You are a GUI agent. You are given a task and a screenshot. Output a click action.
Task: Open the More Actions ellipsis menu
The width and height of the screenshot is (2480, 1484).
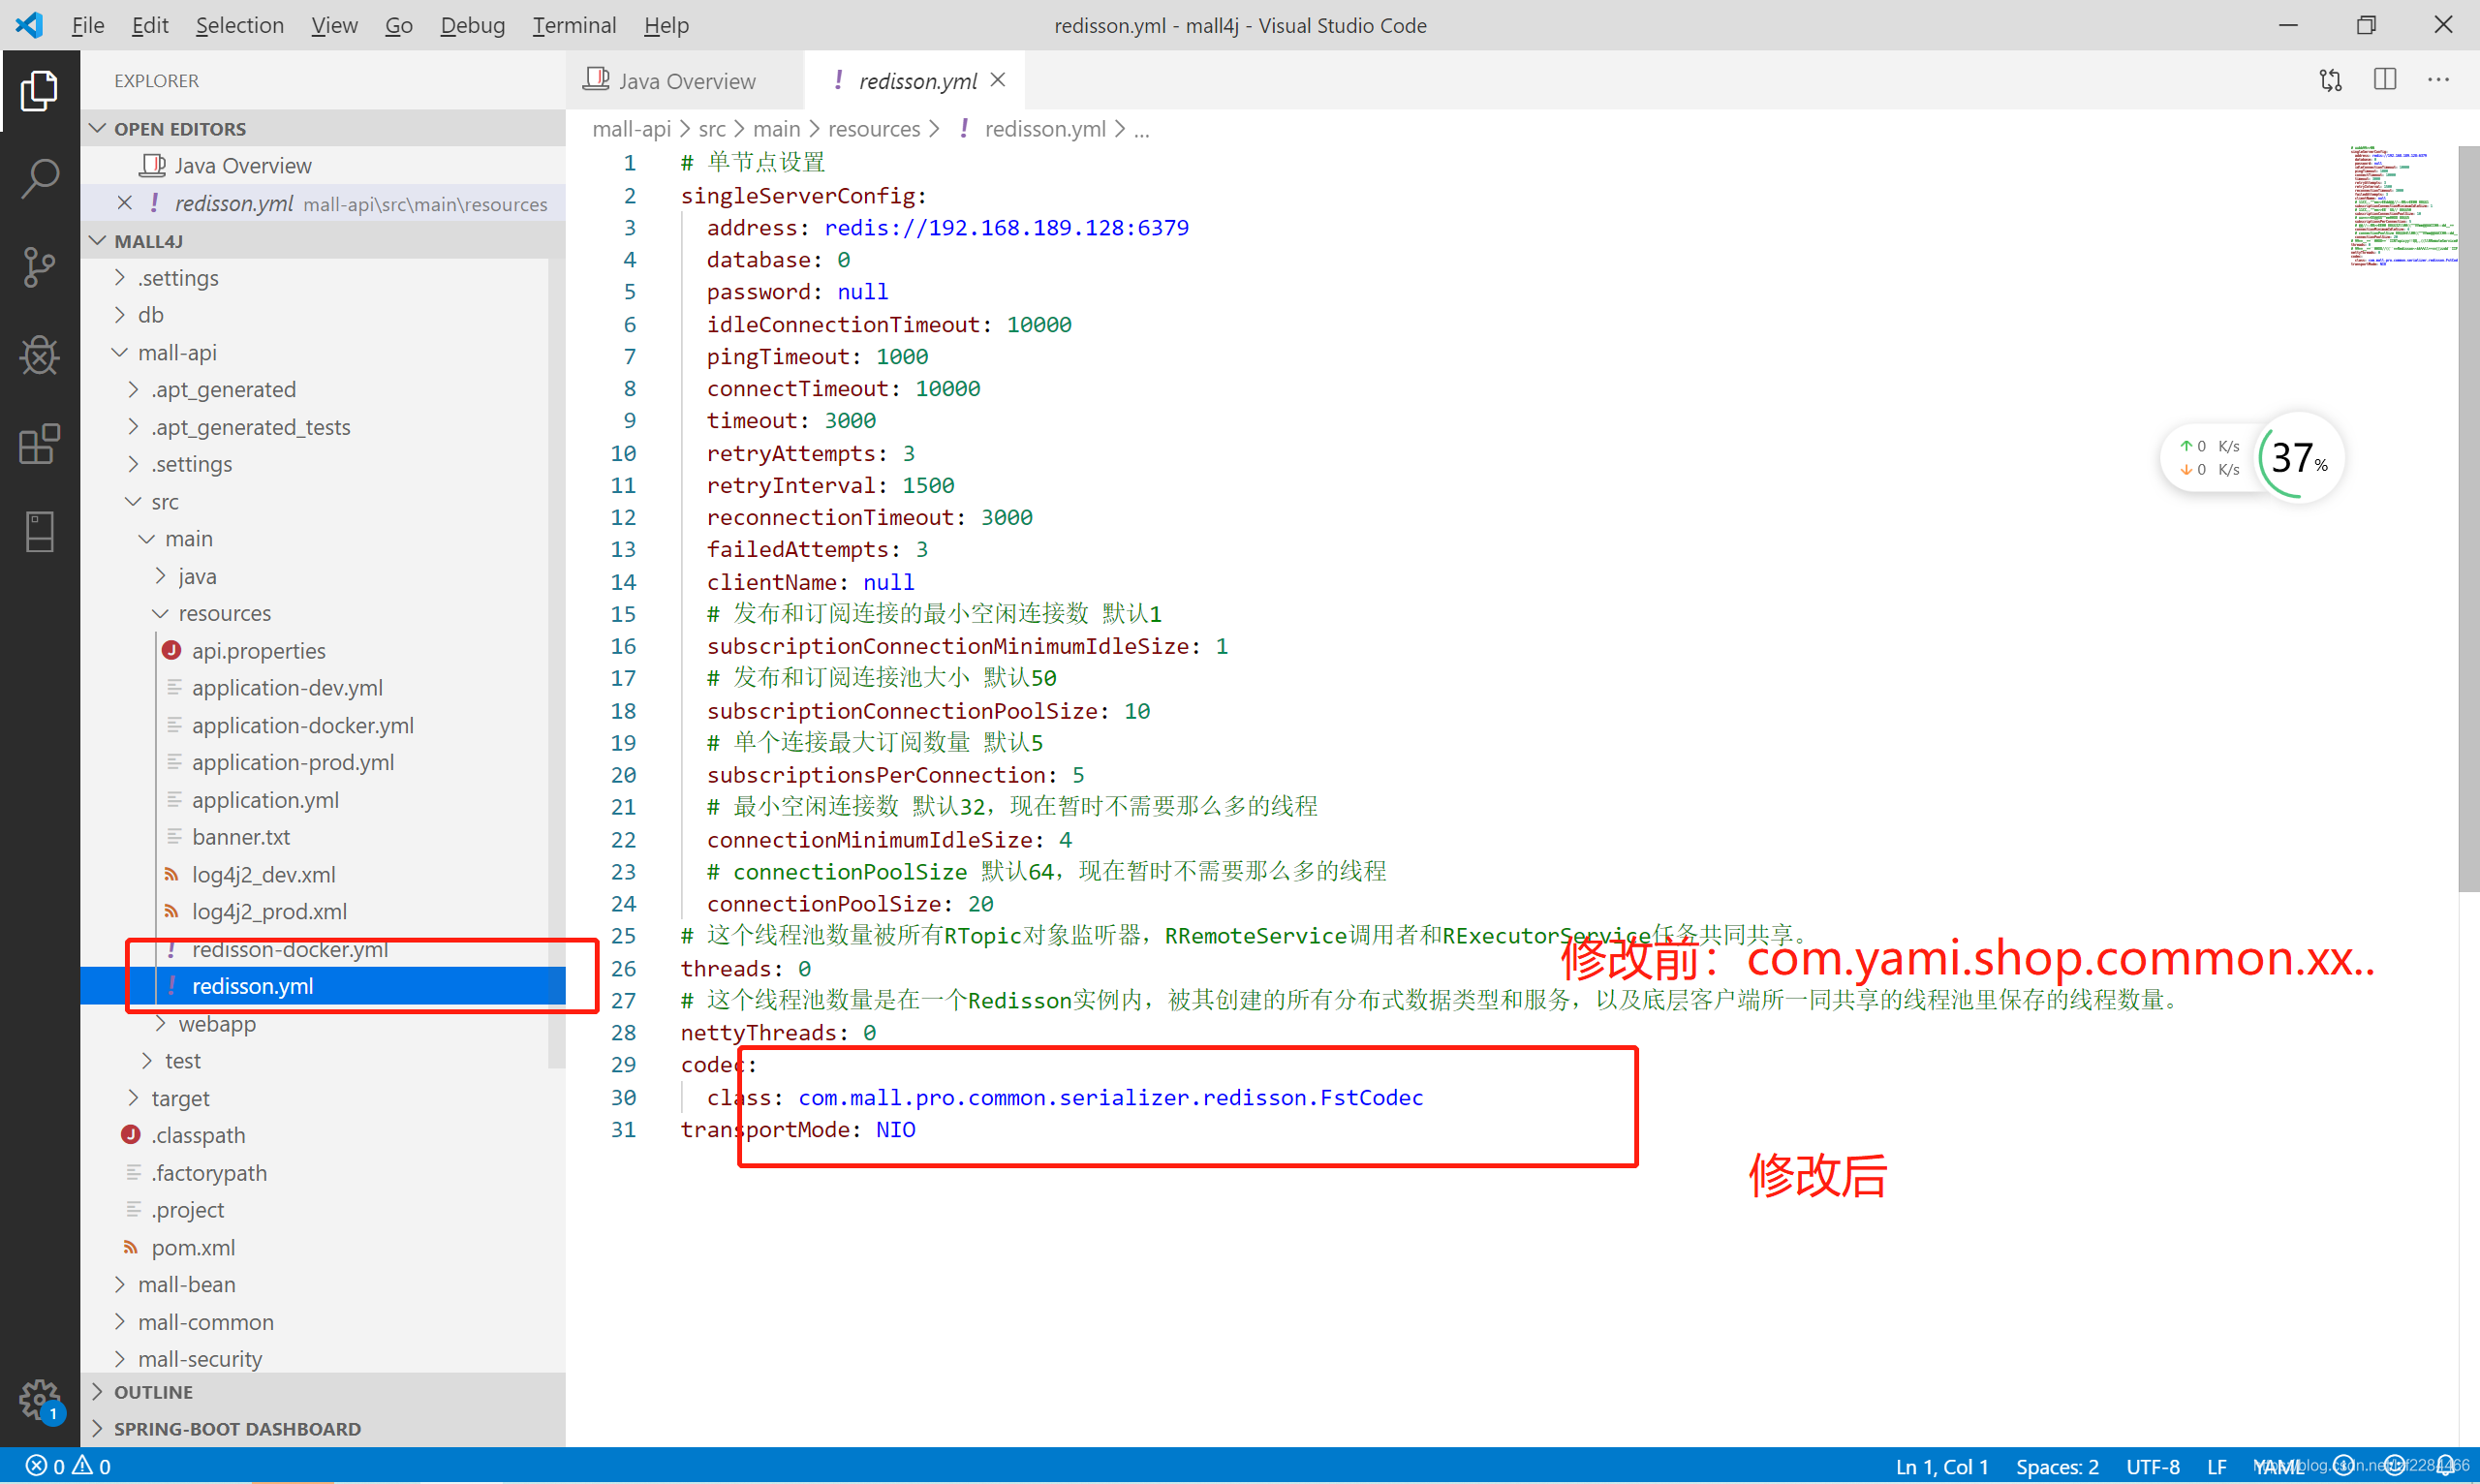coord(2438,80)
